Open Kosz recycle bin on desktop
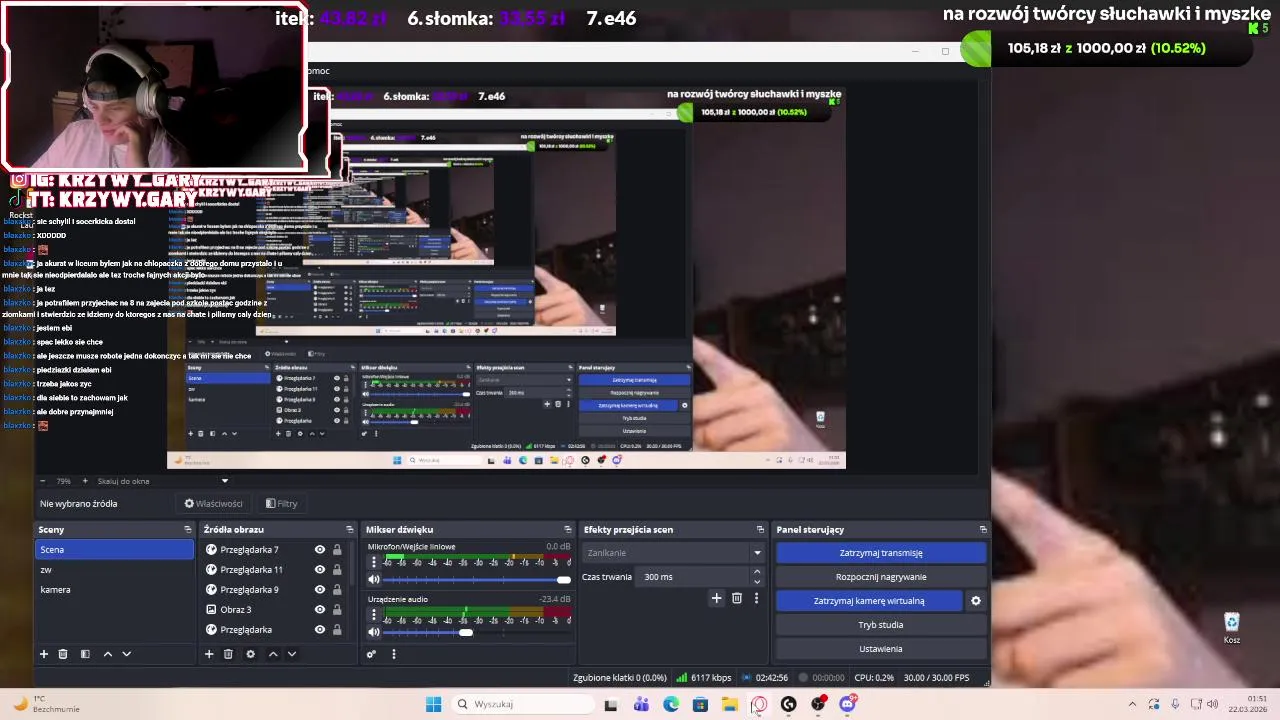 click(x=1232, y=628)
